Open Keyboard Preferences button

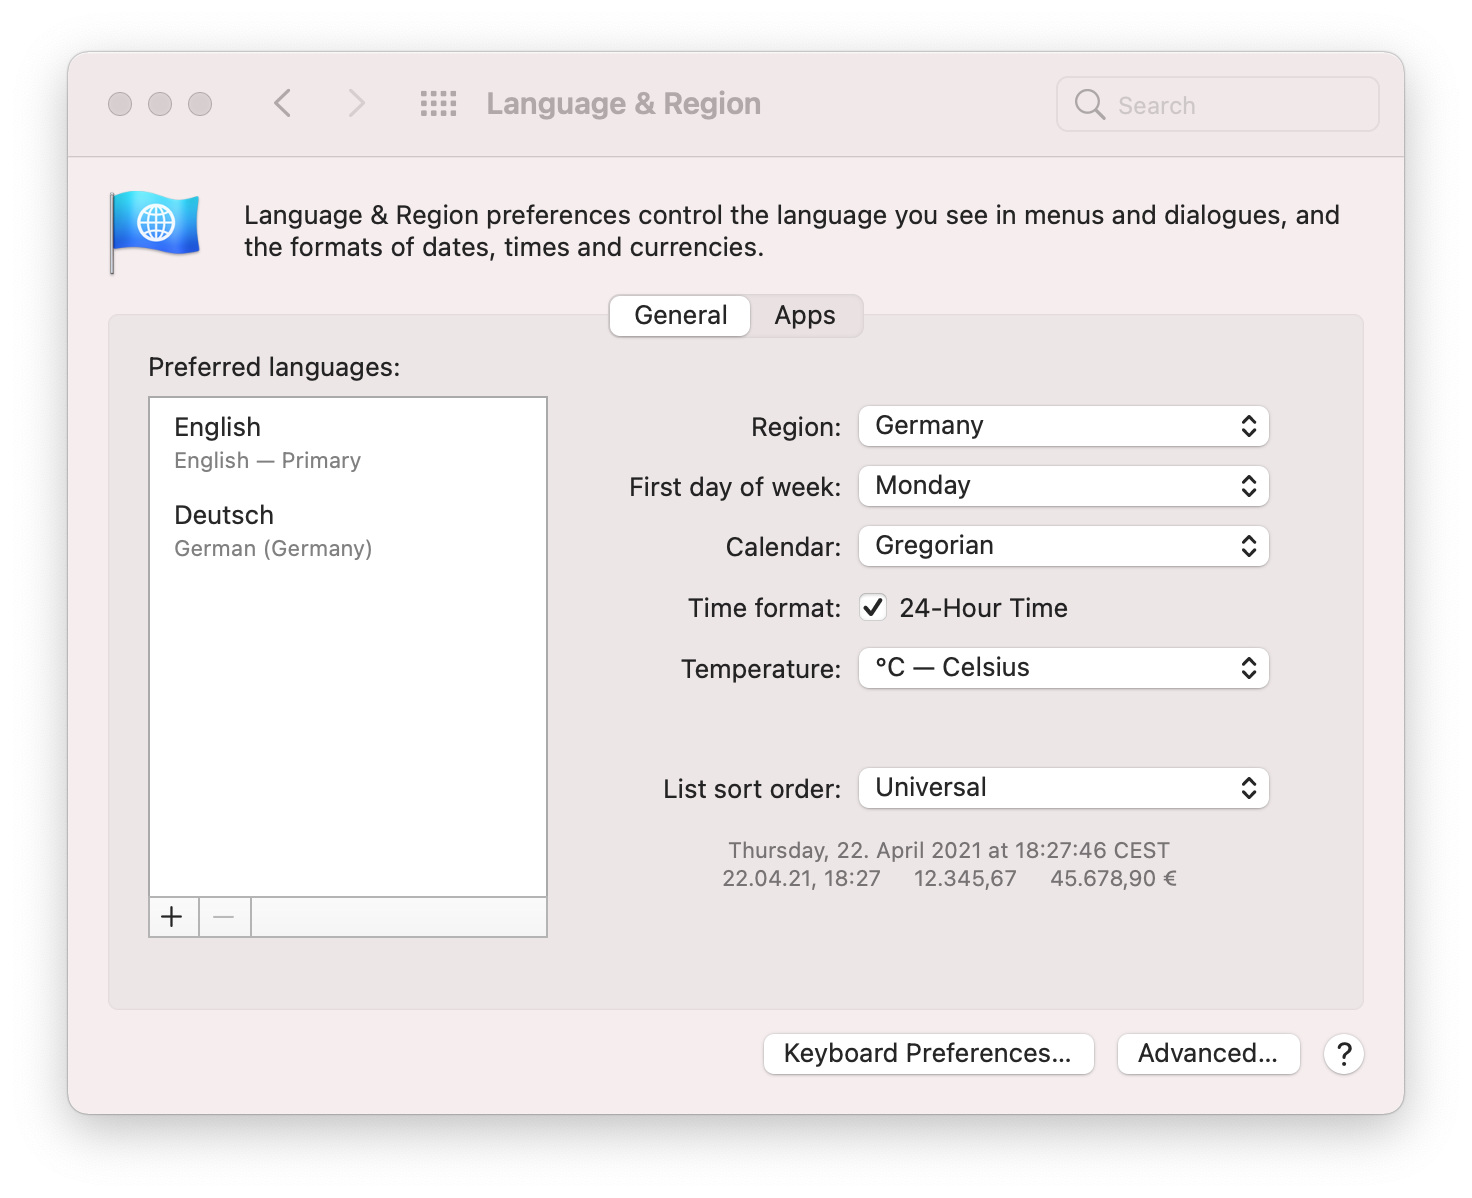(928, 1054)
